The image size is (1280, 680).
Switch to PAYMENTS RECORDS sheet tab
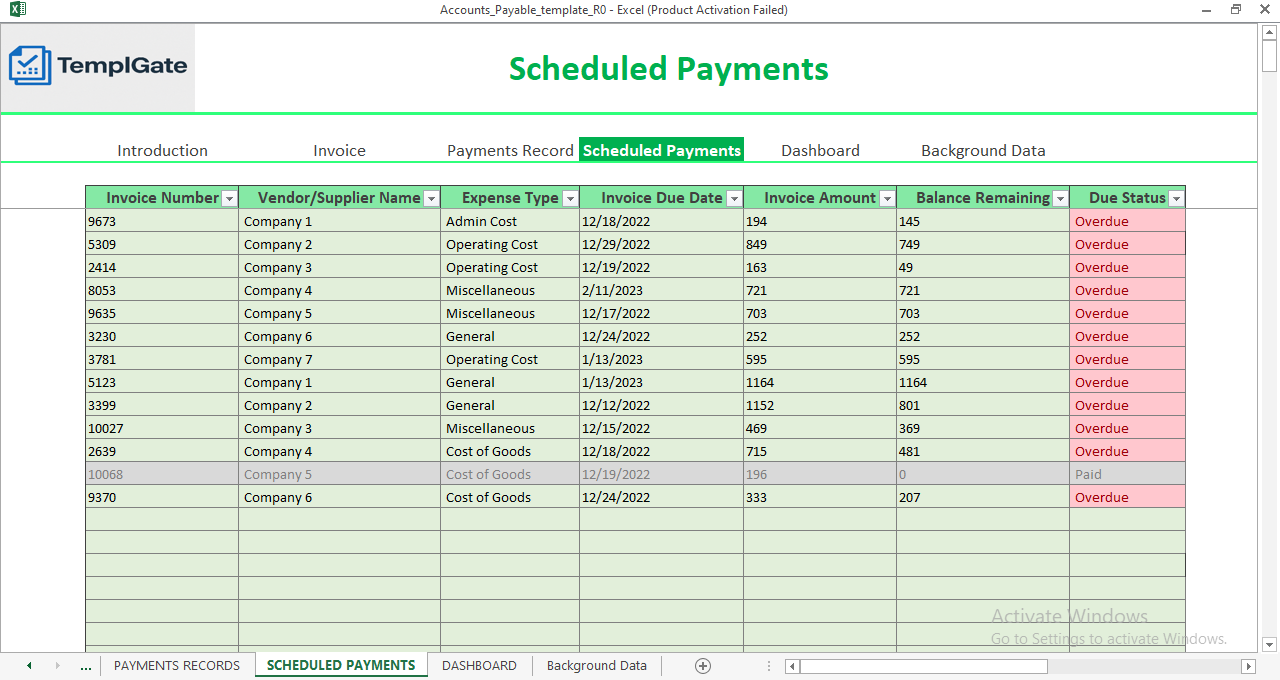click(177, 666)
